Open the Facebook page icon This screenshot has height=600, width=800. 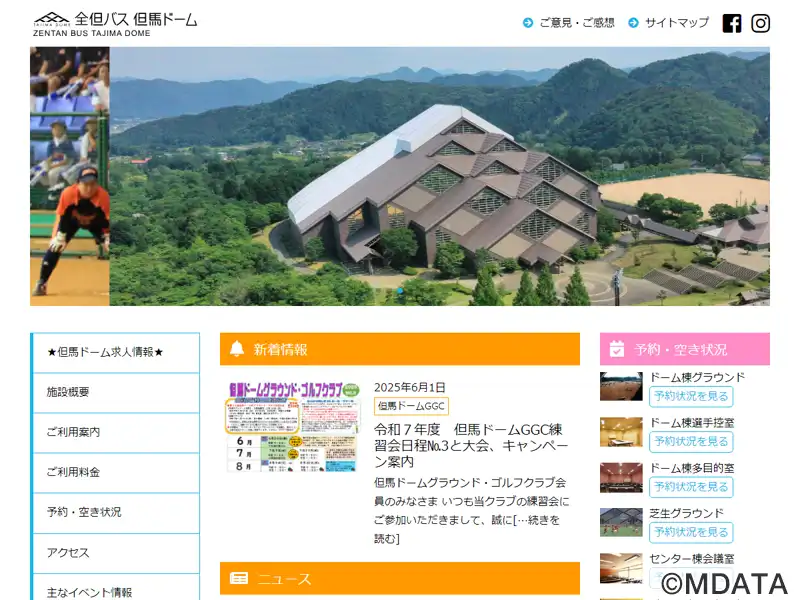coord(732,23)
